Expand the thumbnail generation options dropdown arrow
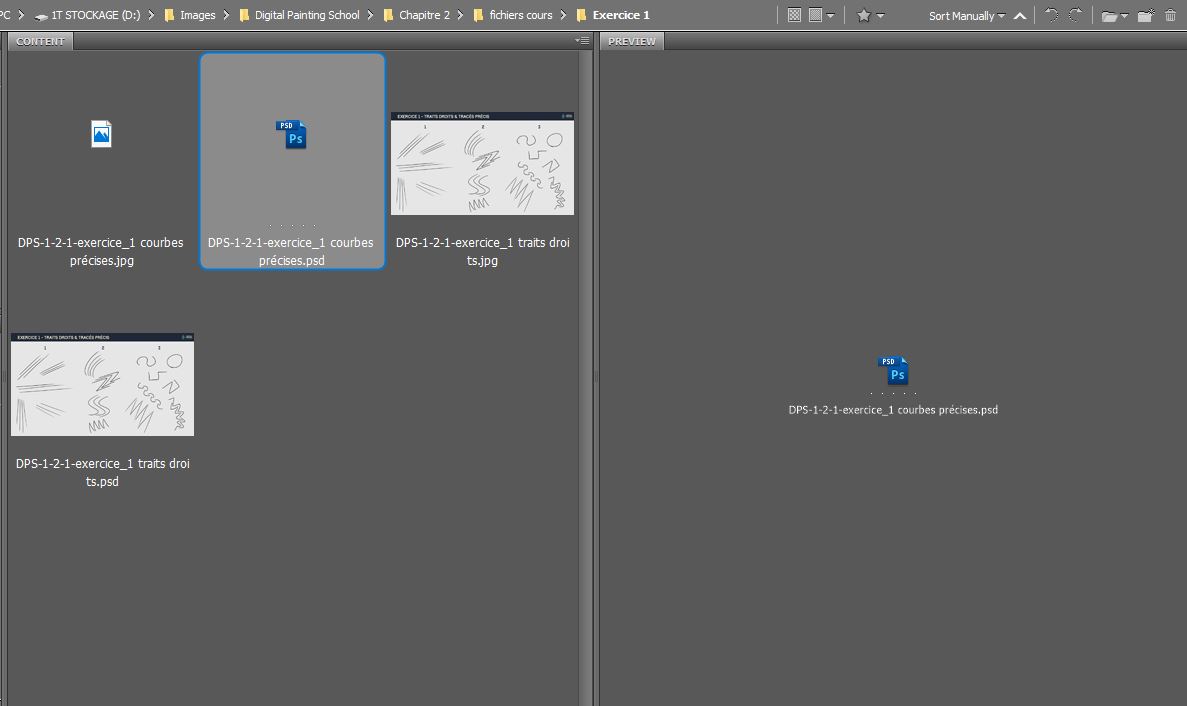The height and width of the screenshot is (706, 1187). (x=830, y=16)
